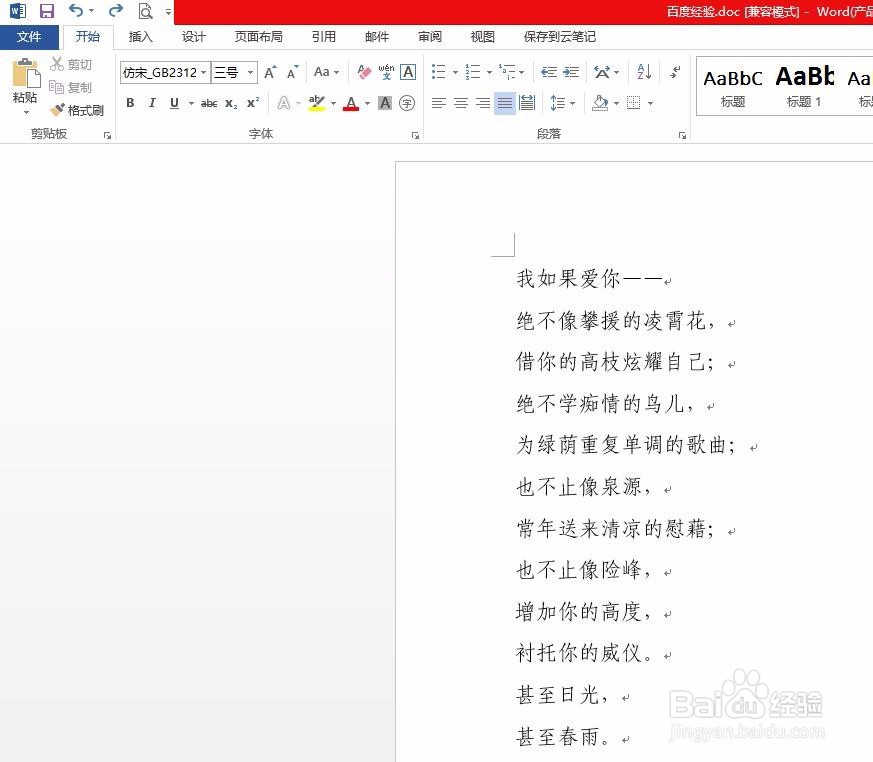The image size is (873, 762).
Task: Activate the 格式刷 format painter
Action: (x=77, y=110)
